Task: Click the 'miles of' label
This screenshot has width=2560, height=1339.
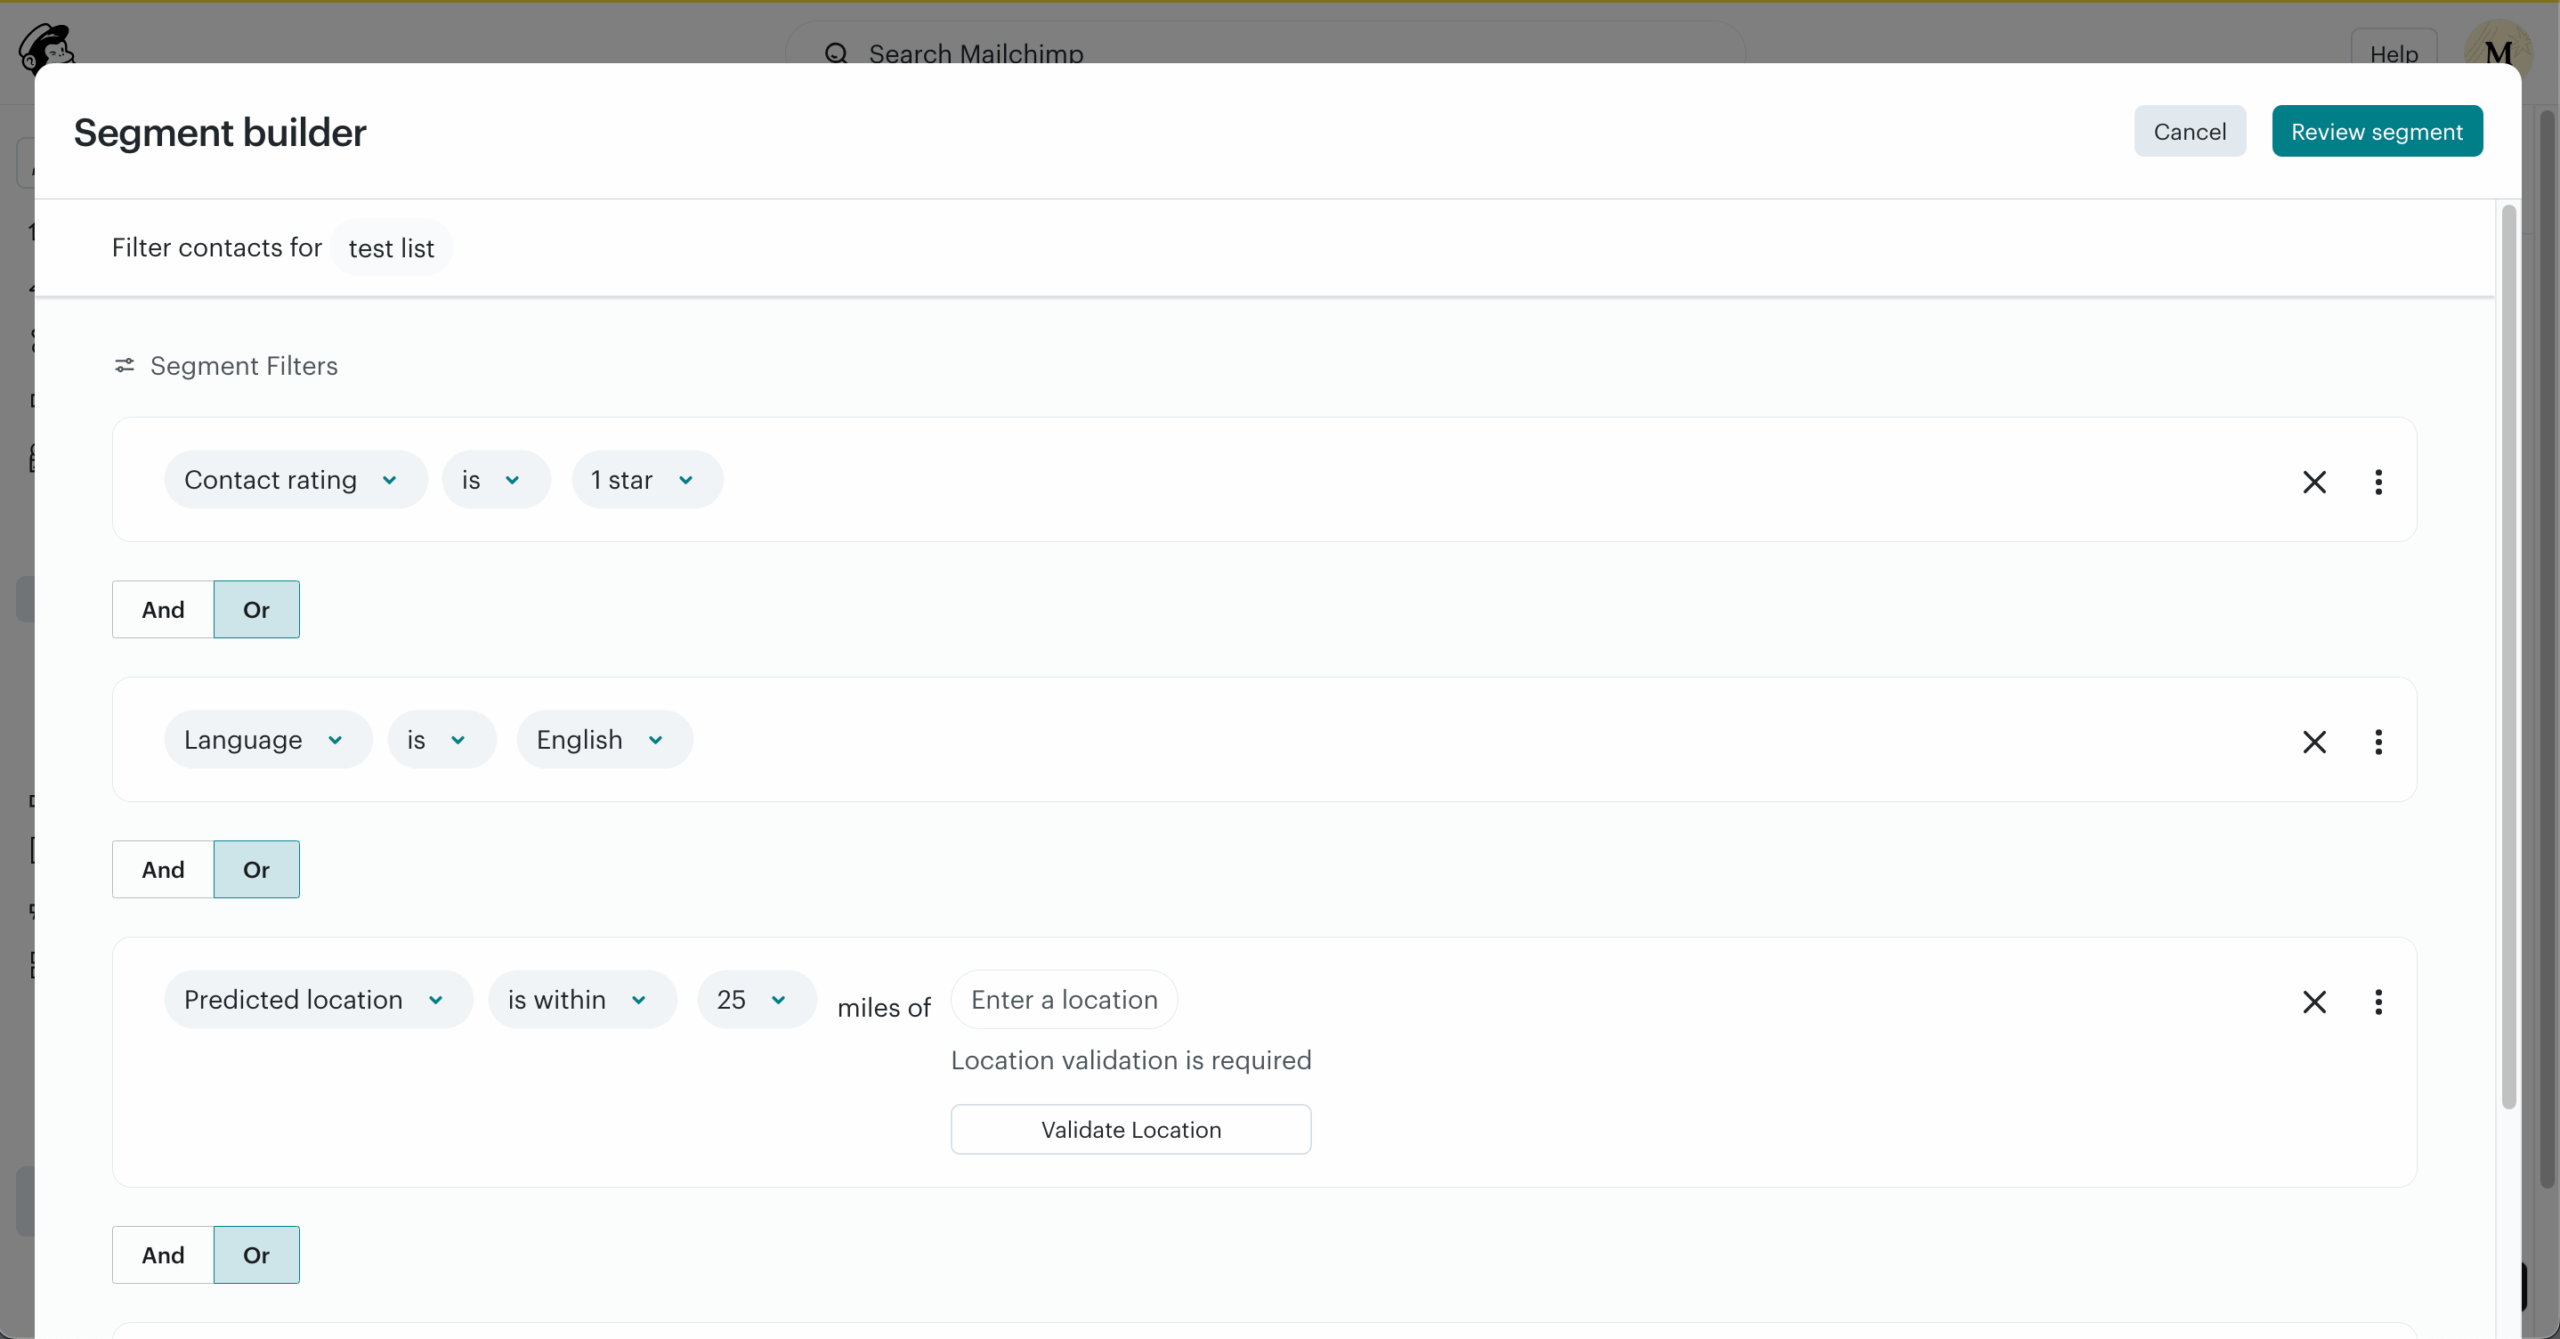Action: coord(884,1008)
